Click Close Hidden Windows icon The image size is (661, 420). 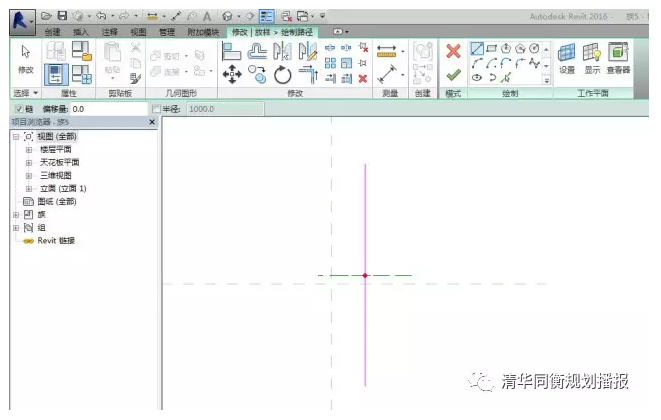287,16
